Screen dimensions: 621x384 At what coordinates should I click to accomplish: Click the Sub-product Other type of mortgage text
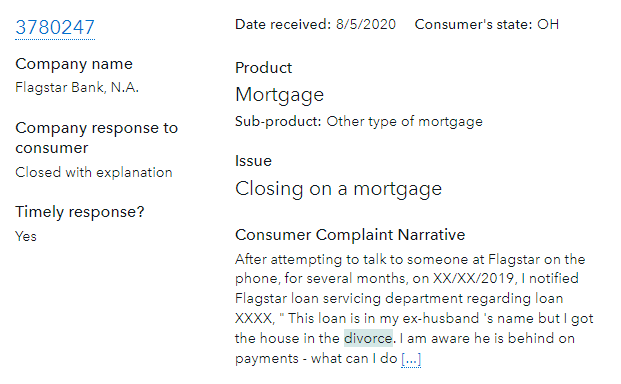359,122
